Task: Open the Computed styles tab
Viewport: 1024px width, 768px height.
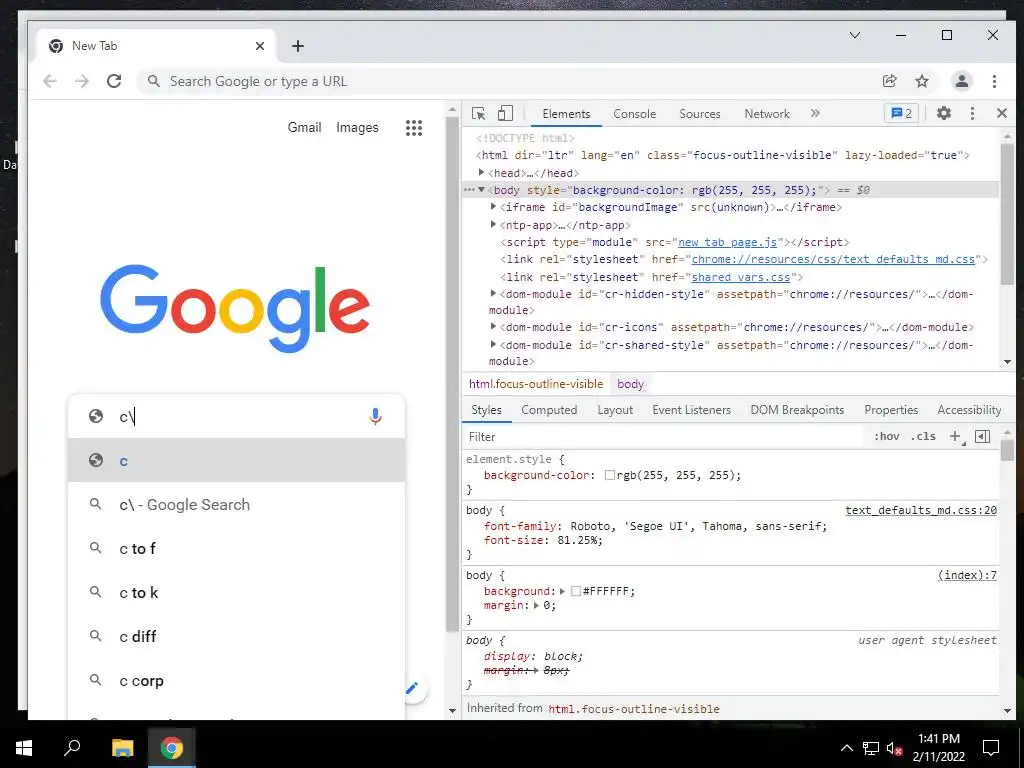Action: pos(549,409)
